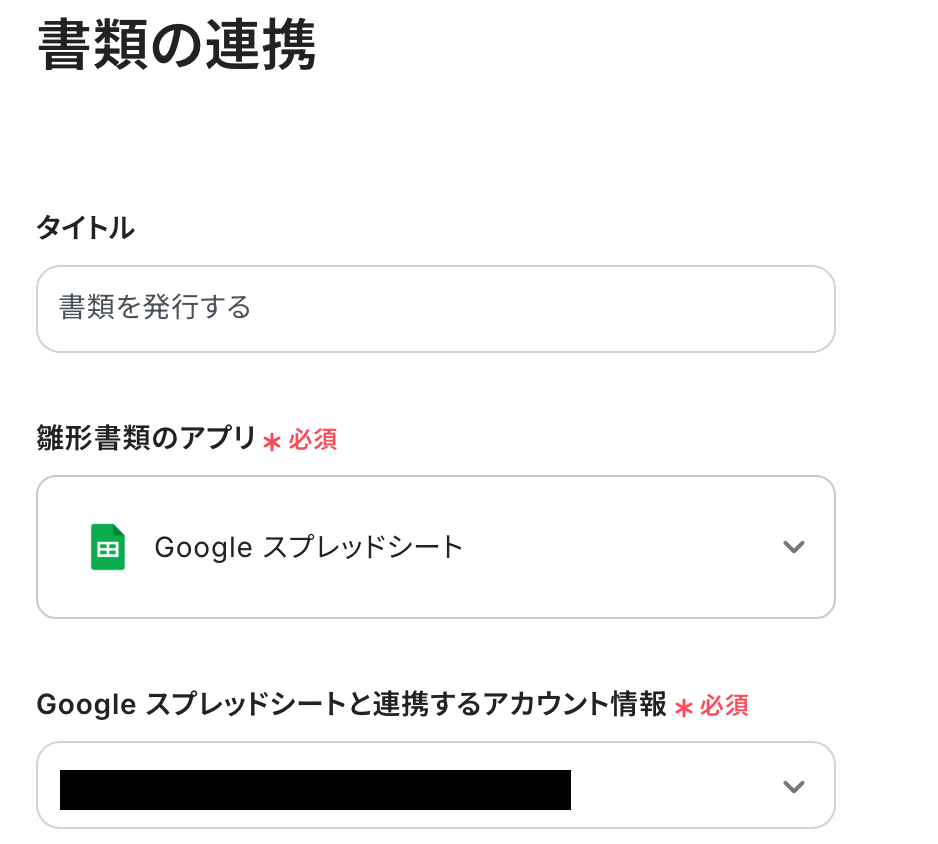Click the 書類を発行する text in title field
Screen dimensions: 938x844
point(155,307)
